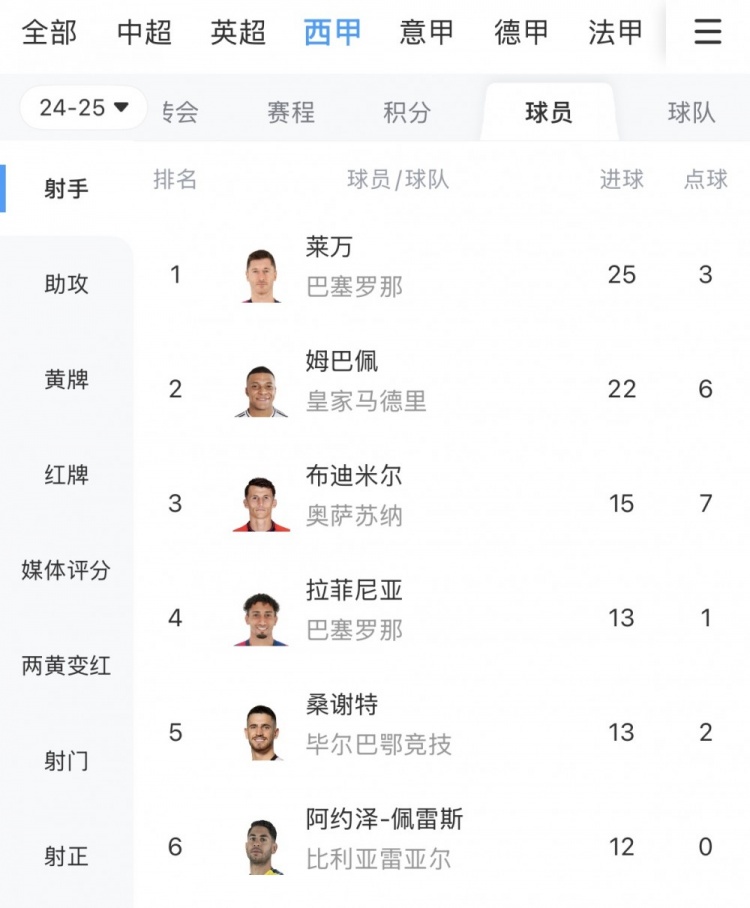Sort by the 进球 column header

click(x=621, y=180)
